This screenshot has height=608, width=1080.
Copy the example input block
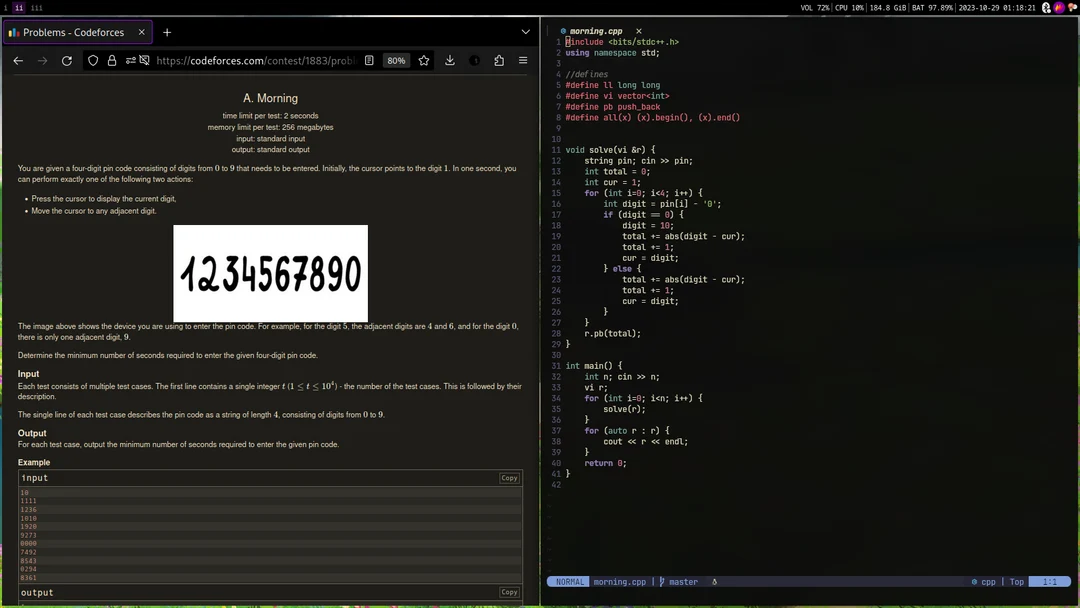click(x=509, y=477)
